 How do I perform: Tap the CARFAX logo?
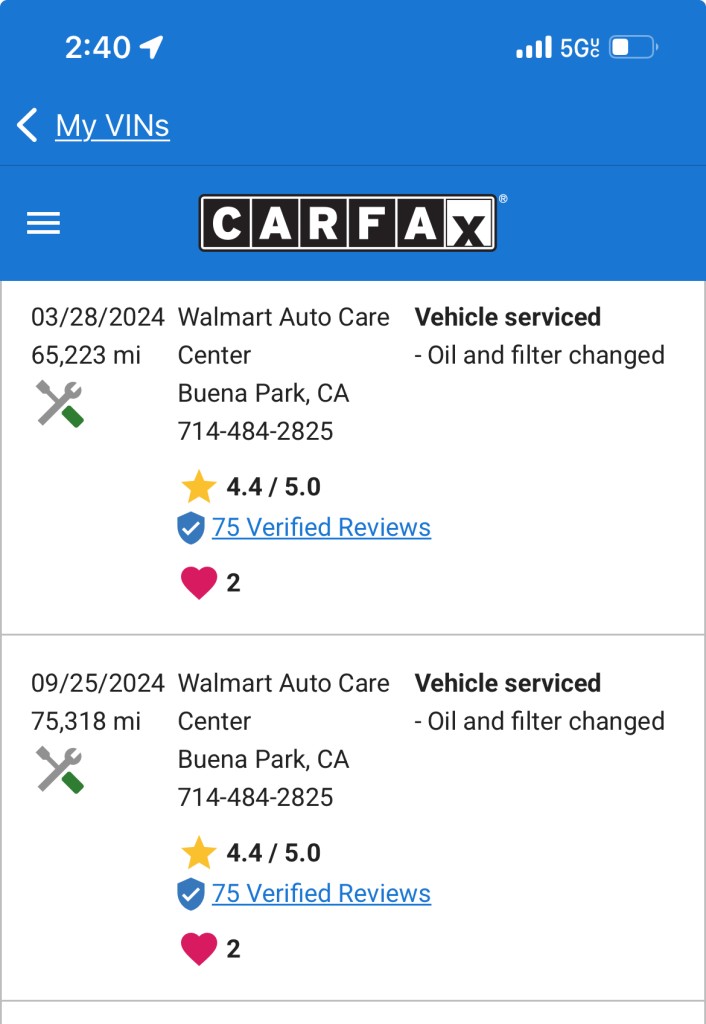348,223
